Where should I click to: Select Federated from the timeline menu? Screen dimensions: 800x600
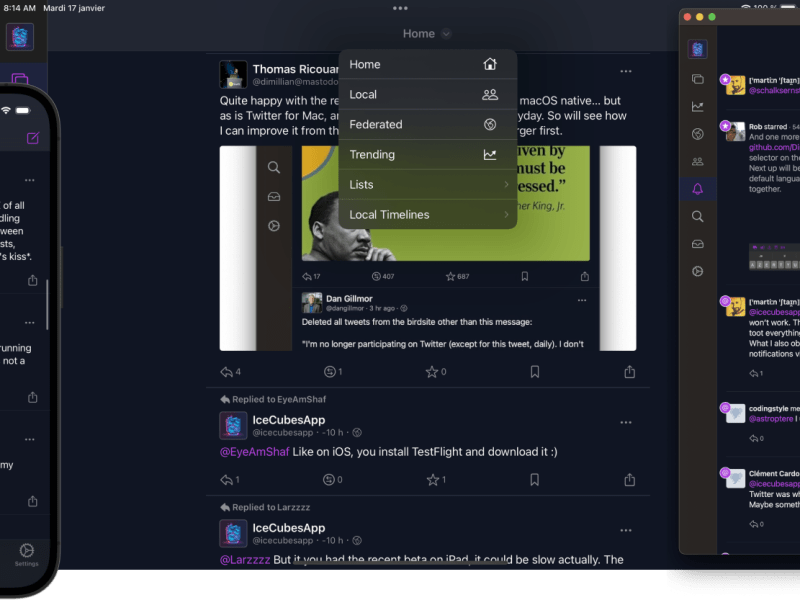tap(427, 125)
